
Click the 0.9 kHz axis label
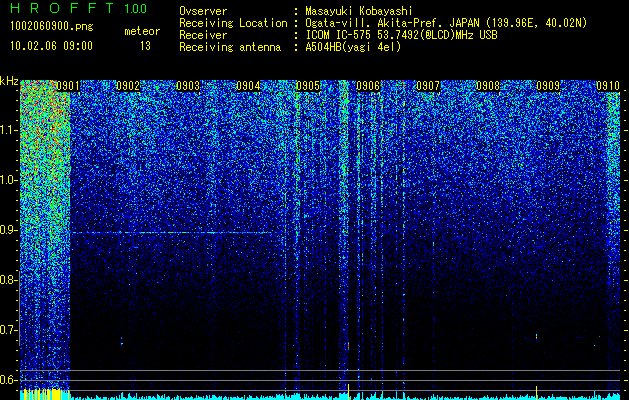coord(8,230)
